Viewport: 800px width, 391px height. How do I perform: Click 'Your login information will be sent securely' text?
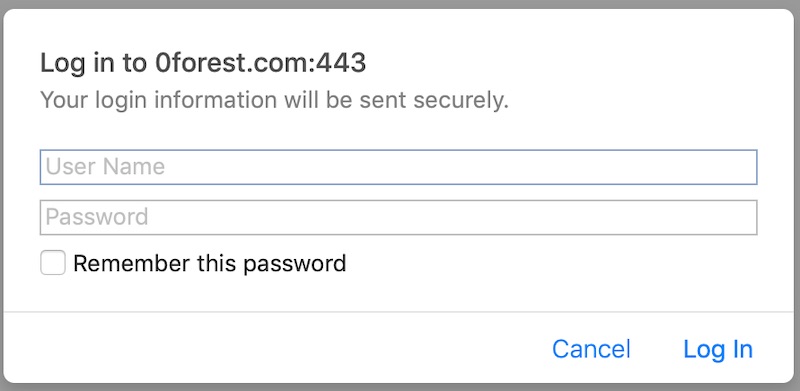[274, 101]
